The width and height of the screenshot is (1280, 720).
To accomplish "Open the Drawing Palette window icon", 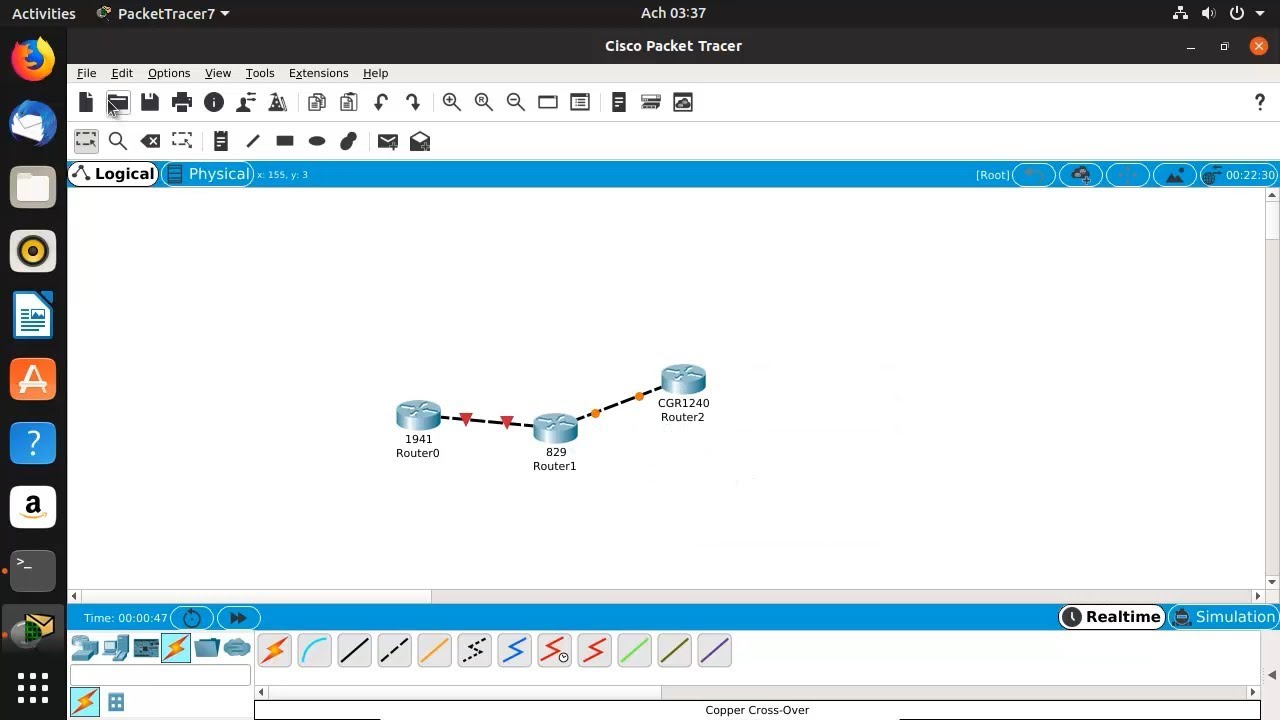I will pos(548,102).
